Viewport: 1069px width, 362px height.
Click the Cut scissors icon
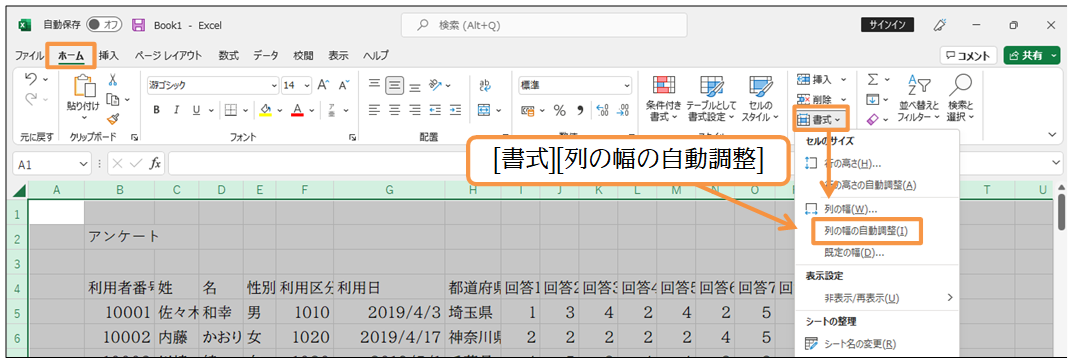coord(113,79)
